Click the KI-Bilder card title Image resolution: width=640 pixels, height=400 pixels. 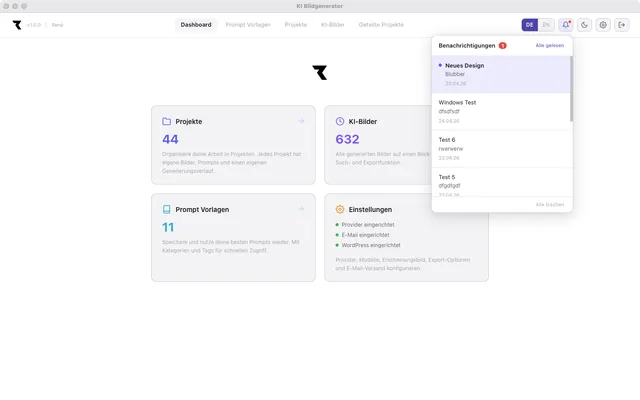coord(362,121)
